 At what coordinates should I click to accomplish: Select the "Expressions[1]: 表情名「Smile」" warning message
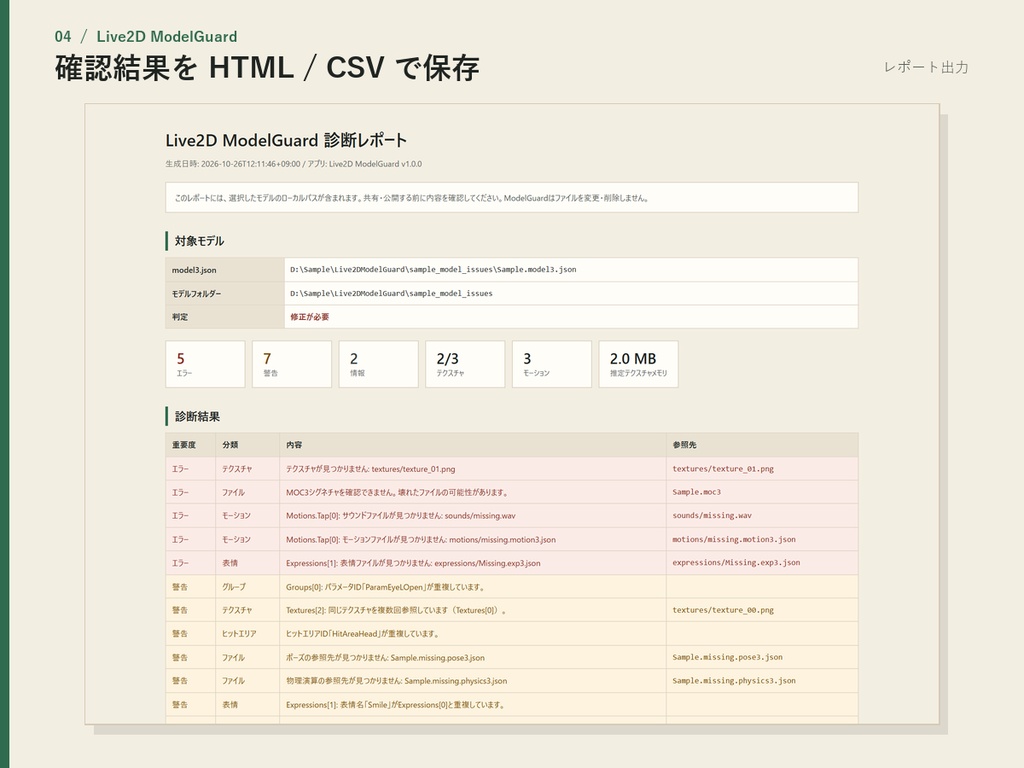click(x=396, y=705)
